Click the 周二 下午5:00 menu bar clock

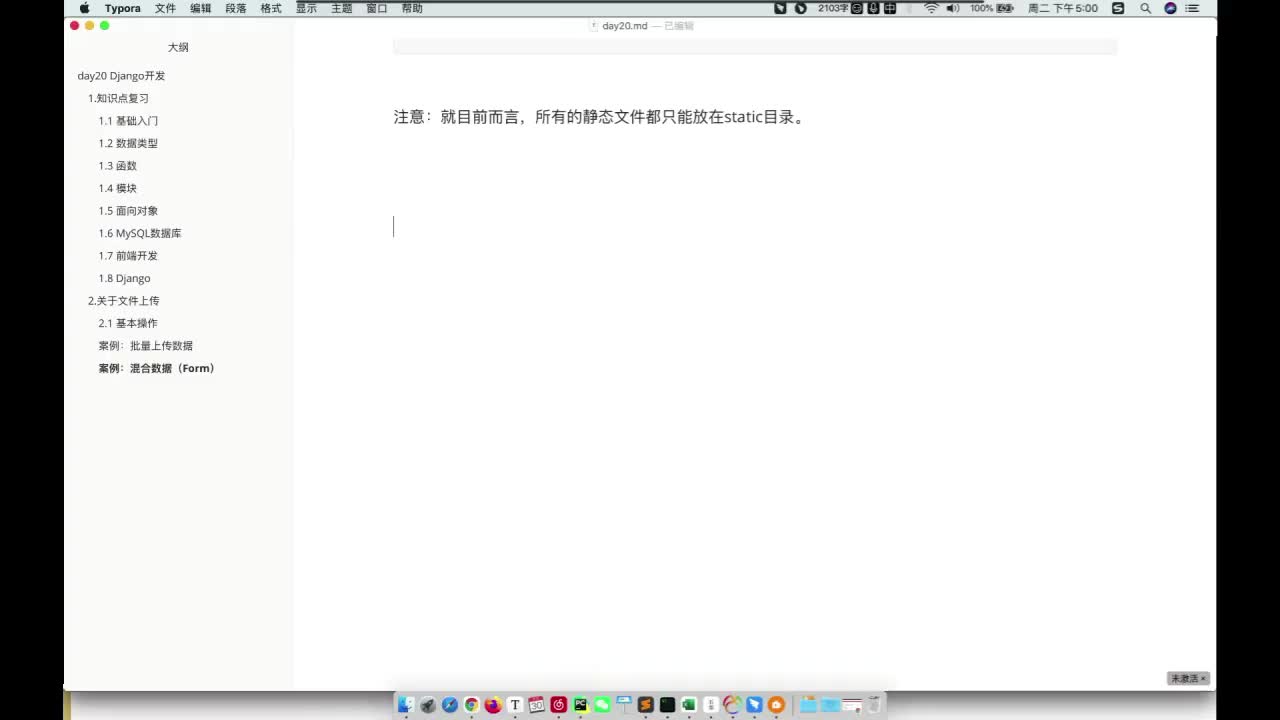(1063, 8)
